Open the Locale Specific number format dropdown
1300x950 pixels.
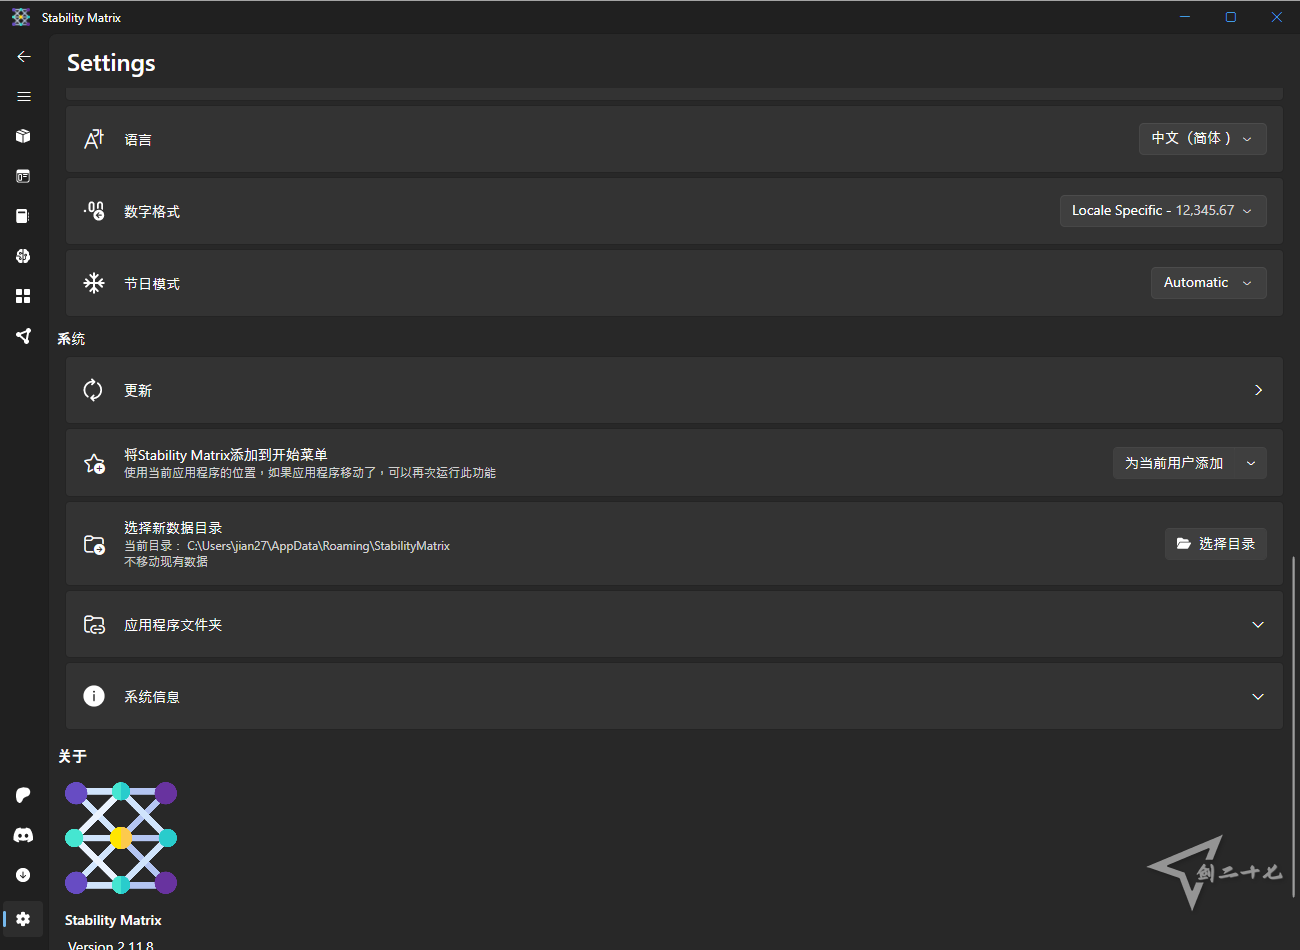pos(1163,211)
